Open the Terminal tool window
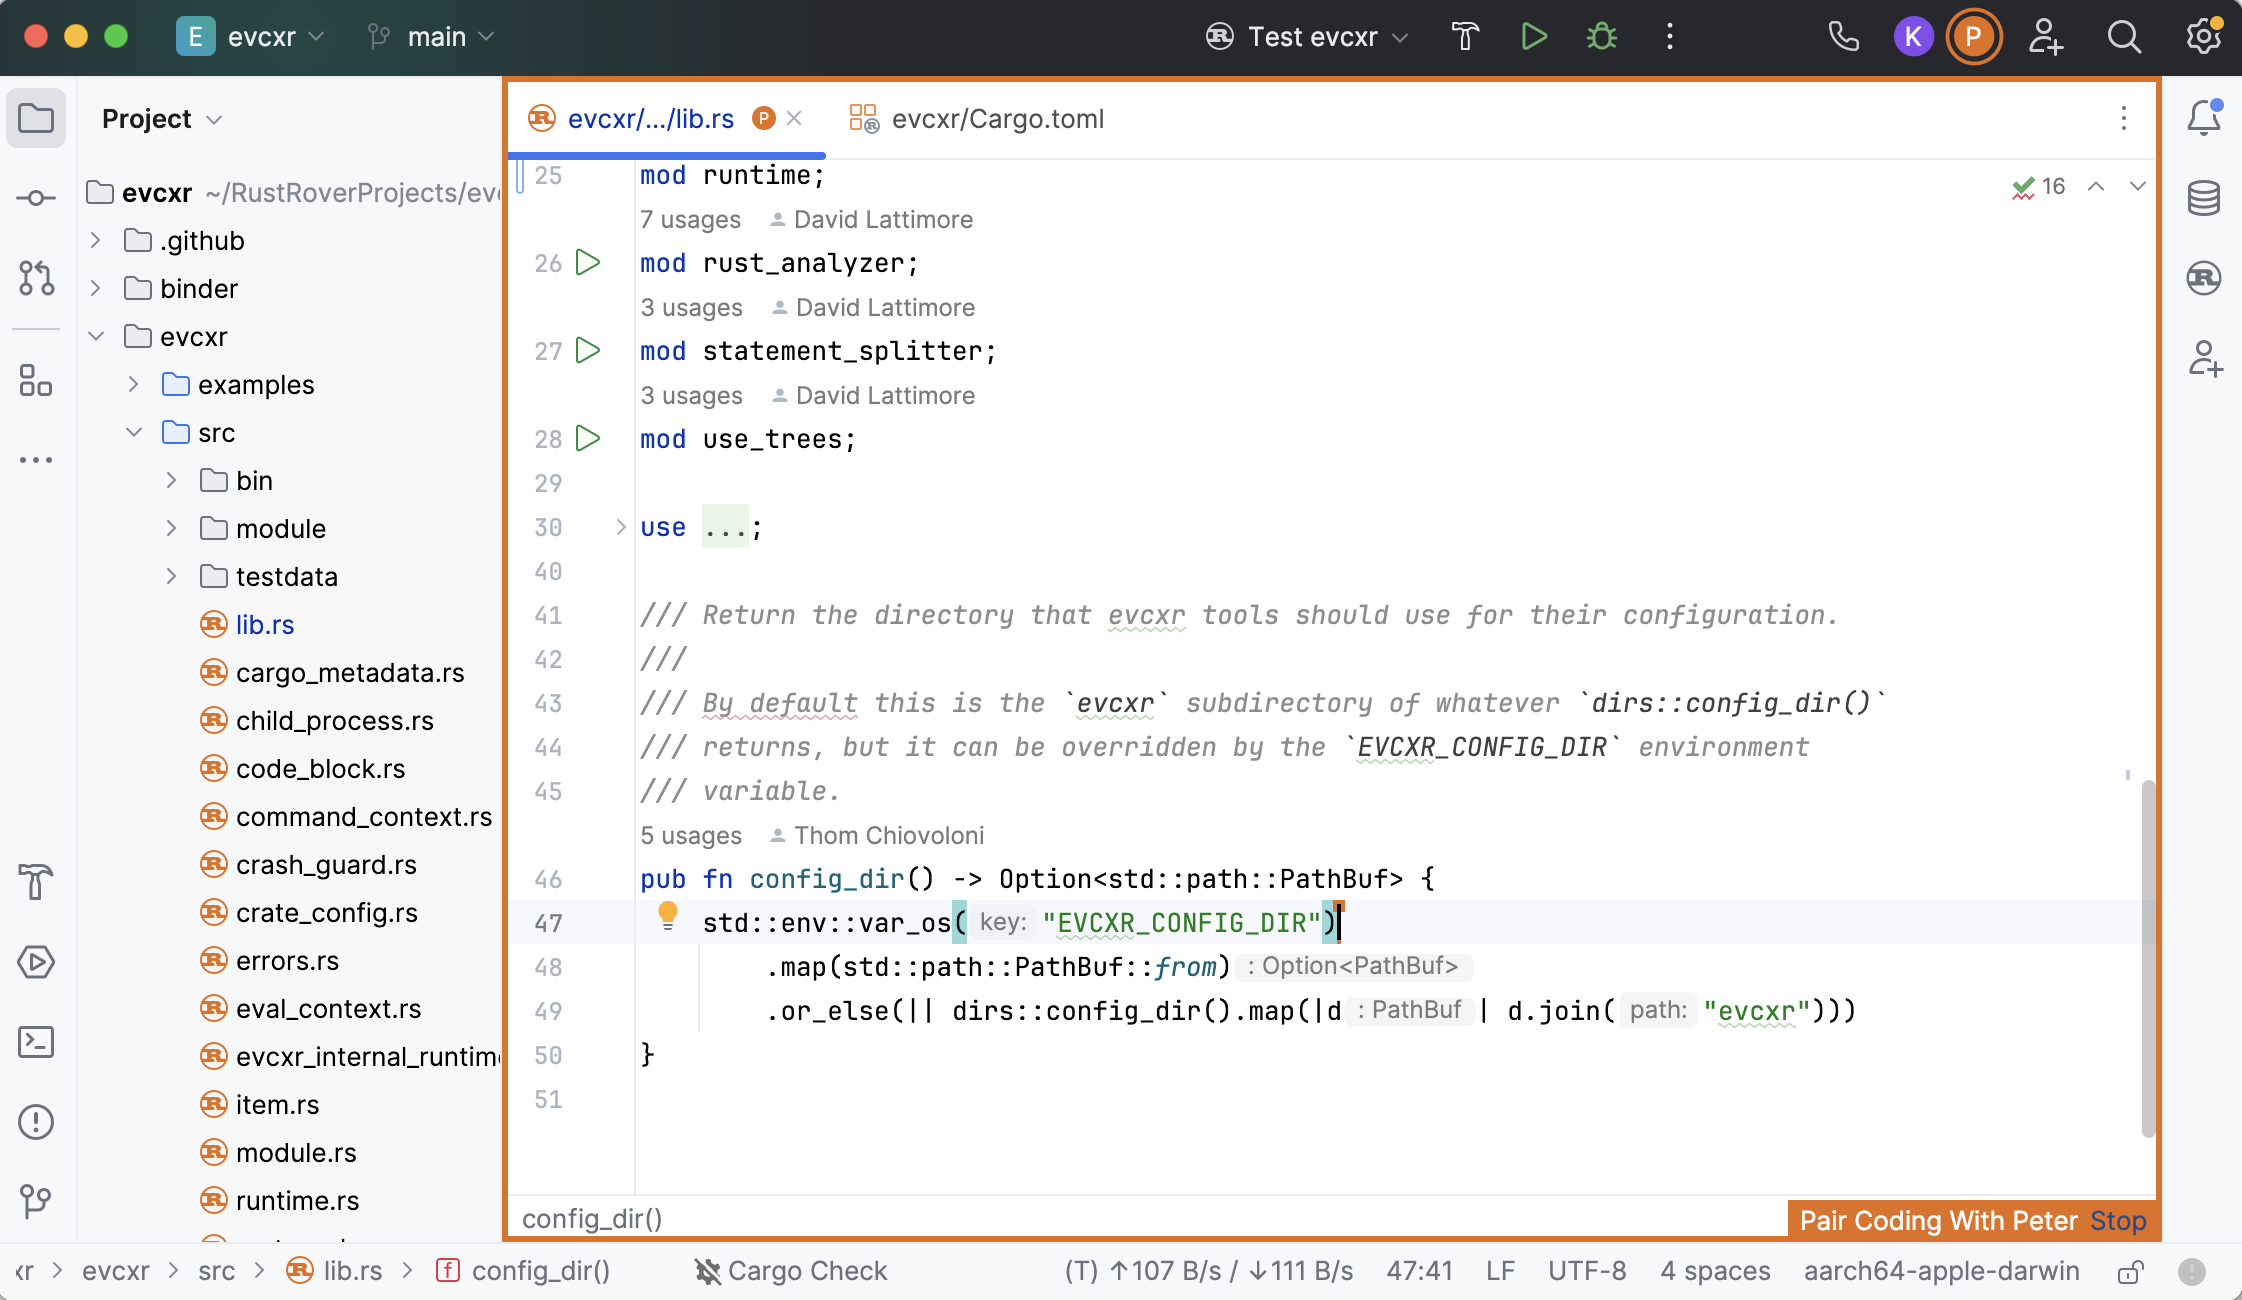The width and height of the screenshot is (2242, 1300). (x=36, y=1041)
